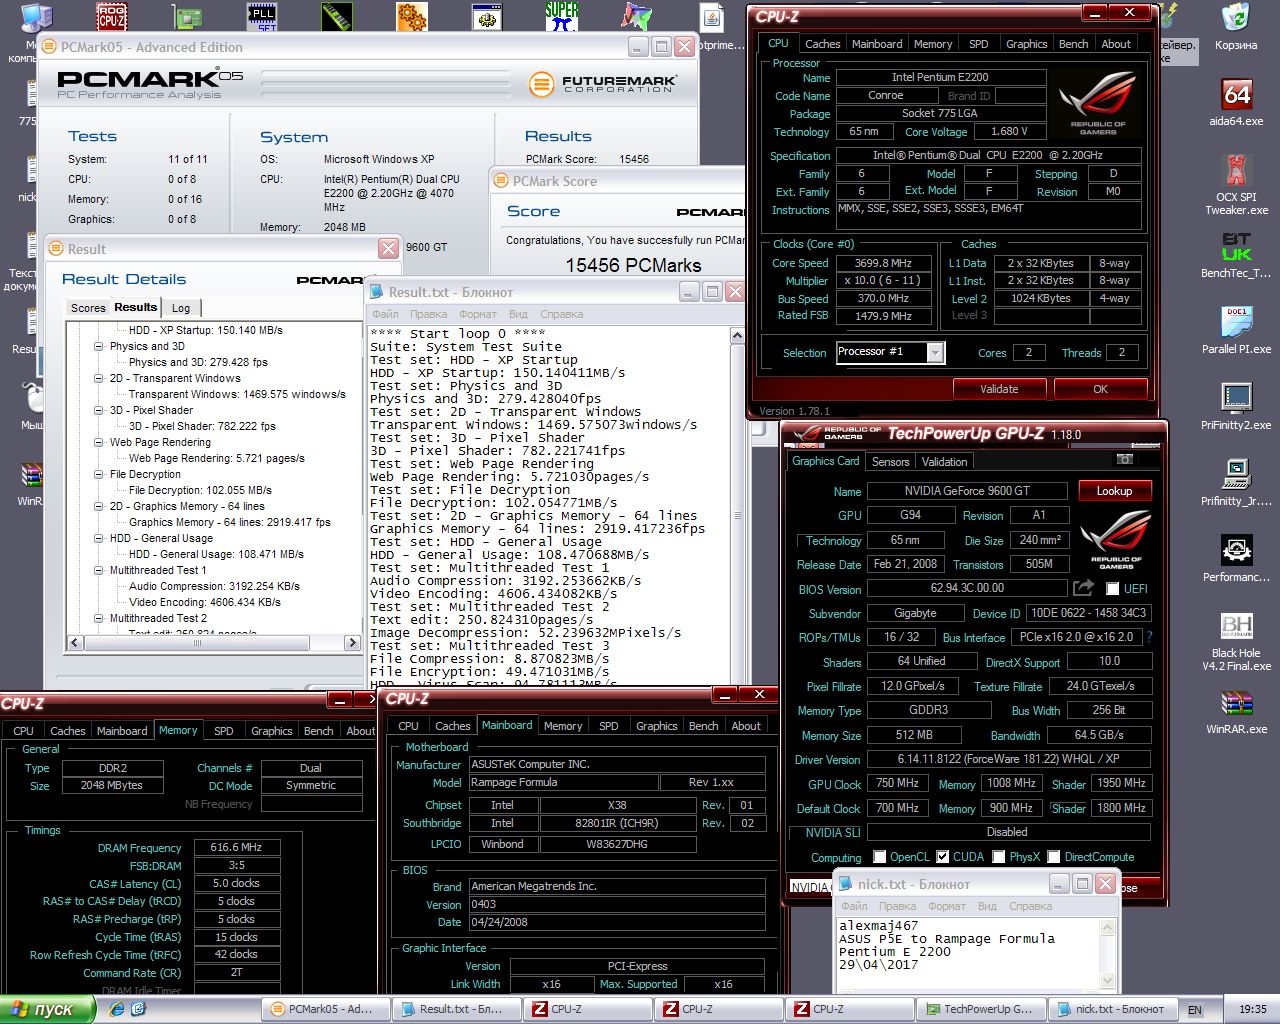Screen dimensions: 1280x1024
Task: Open the Sensors tab in GPU-Z
Action: tap(890, 462)
